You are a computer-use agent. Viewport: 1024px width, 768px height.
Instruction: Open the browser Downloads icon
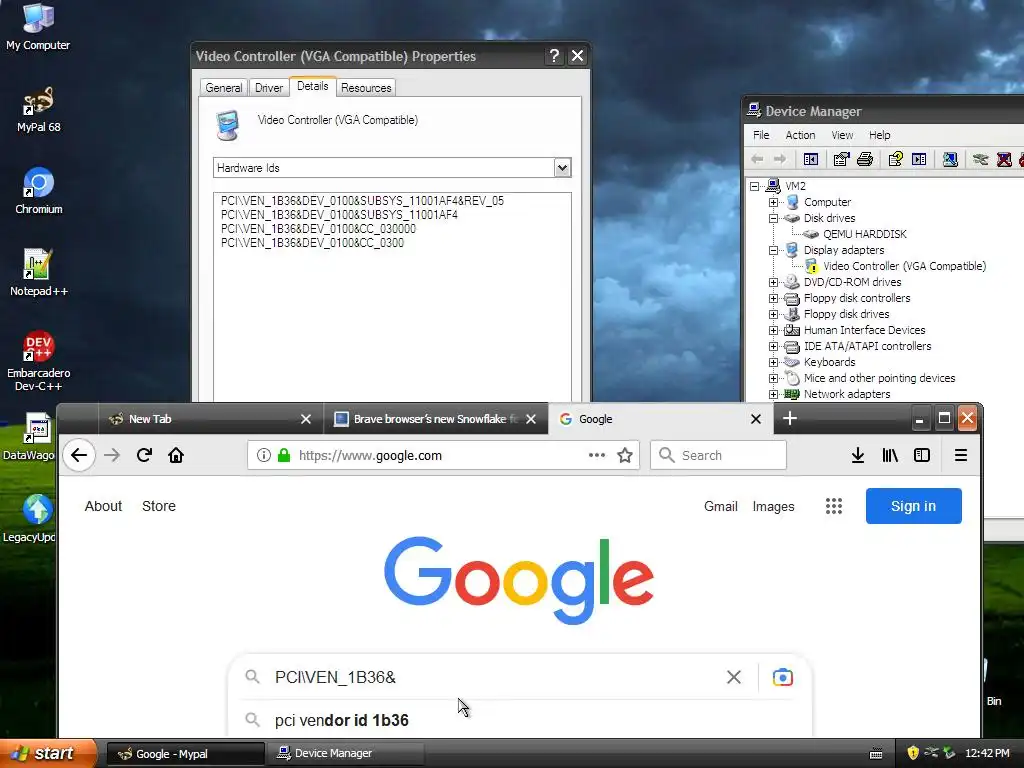(858, 455)
